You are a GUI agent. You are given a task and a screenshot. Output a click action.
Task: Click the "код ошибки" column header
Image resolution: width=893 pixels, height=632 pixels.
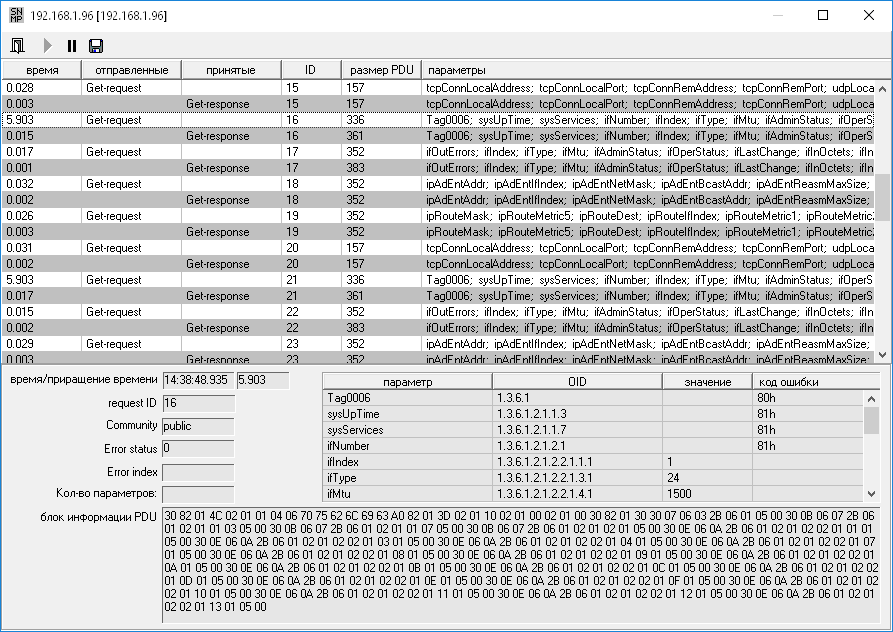797,381
